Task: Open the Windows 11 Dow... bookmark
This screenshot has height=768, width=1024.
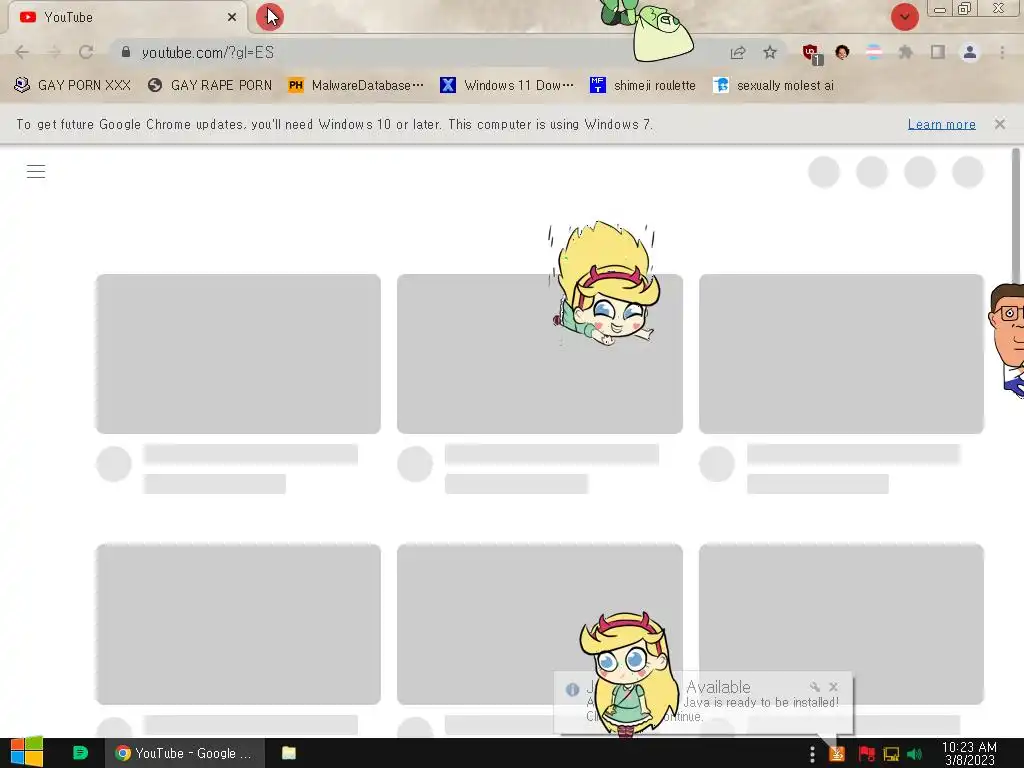Action: [x=507, y=85]
